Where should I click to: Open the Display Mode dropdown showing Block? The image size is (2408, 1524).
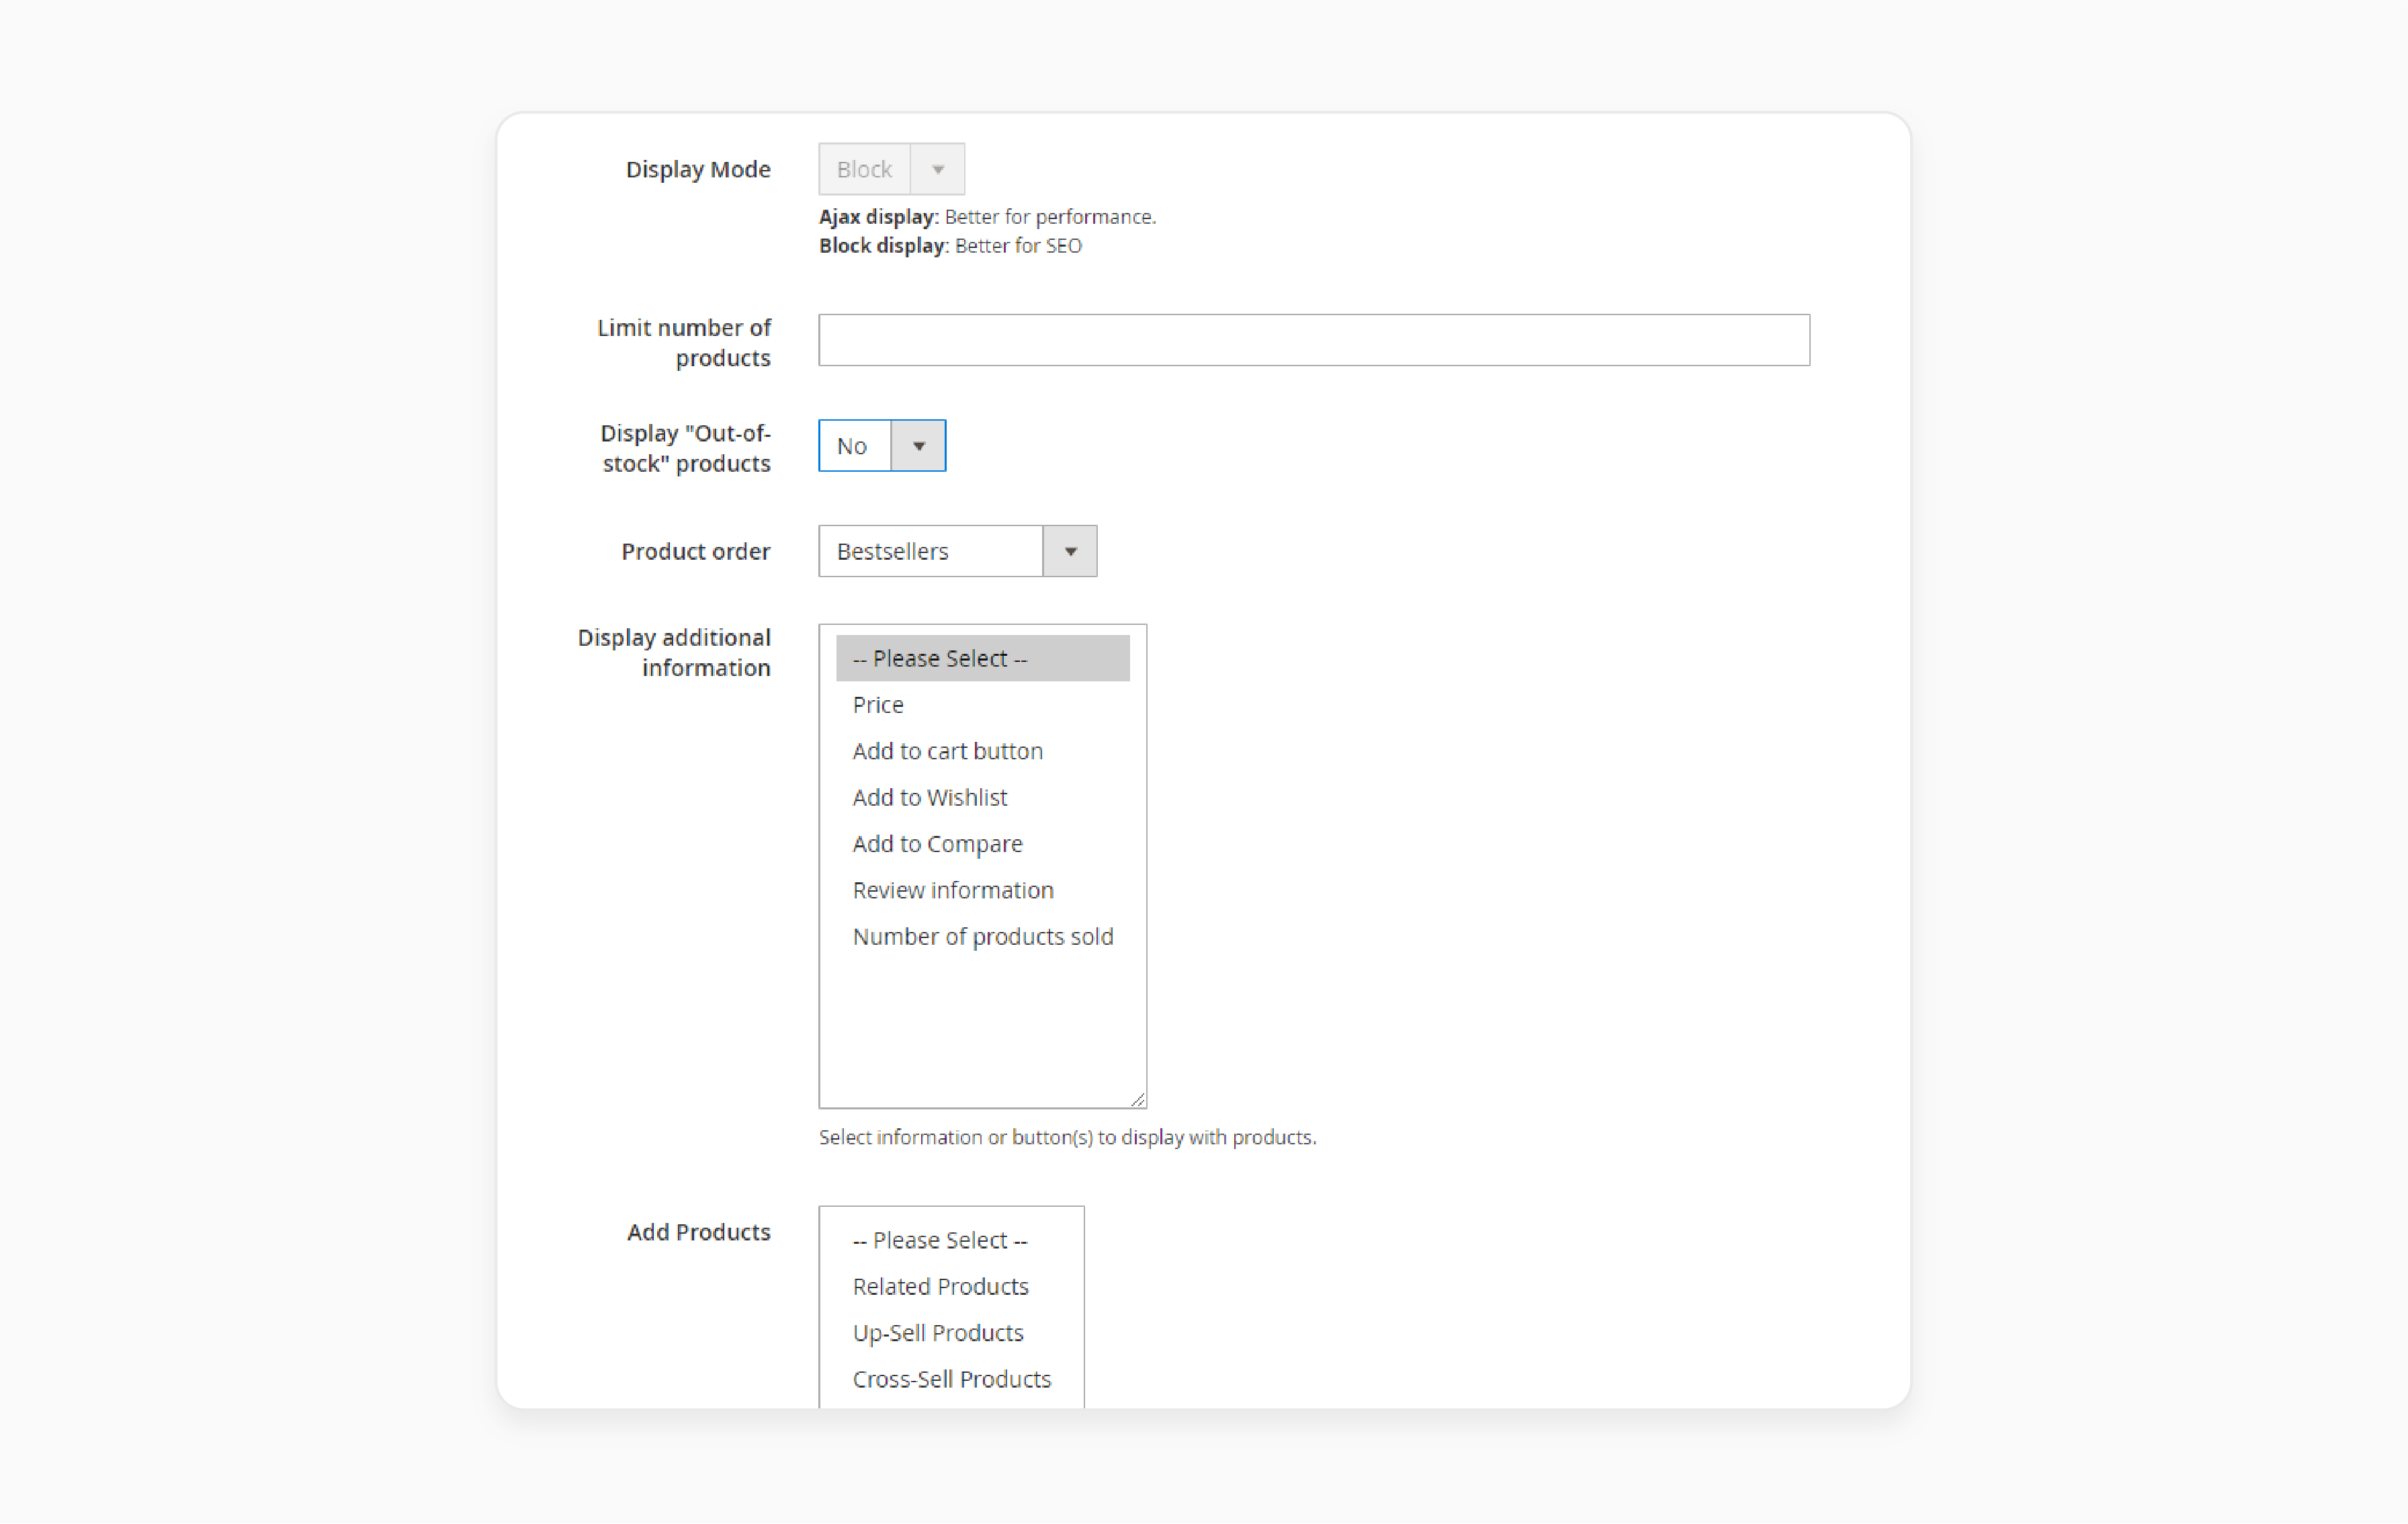click(x=891, y=169)
